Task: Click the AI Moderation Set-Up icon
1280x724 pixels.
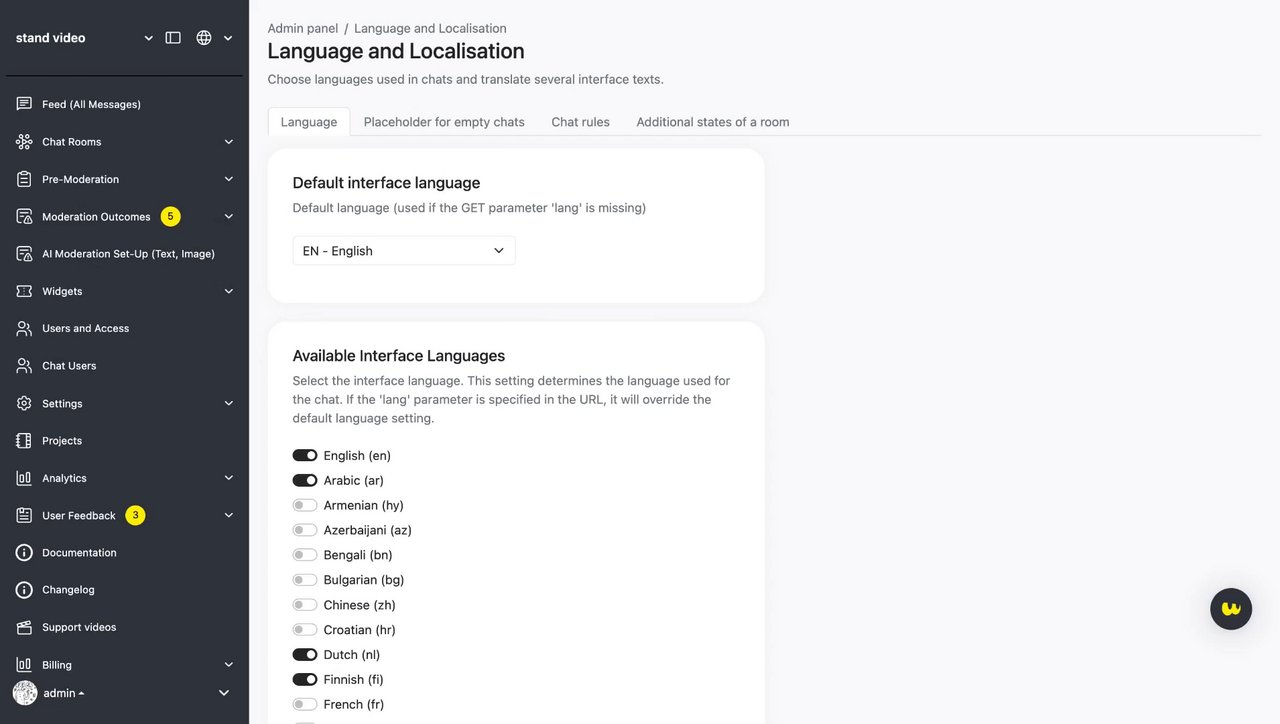Action: coord(24,254)
